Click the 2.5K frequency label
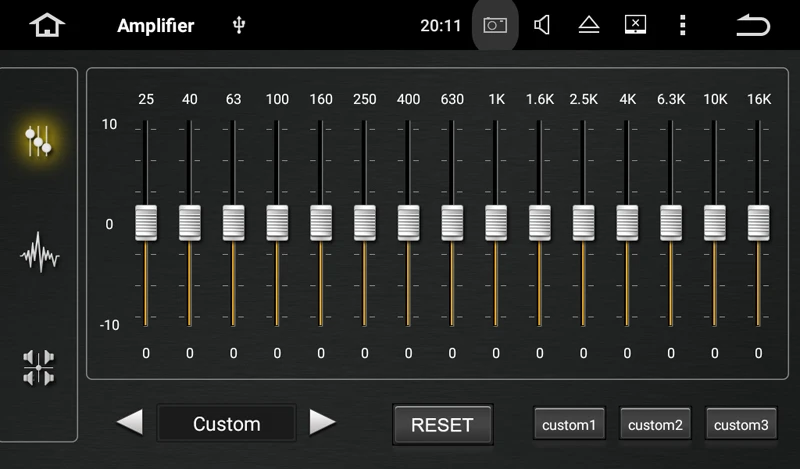800x469 pixels. [x=584, y=99]
